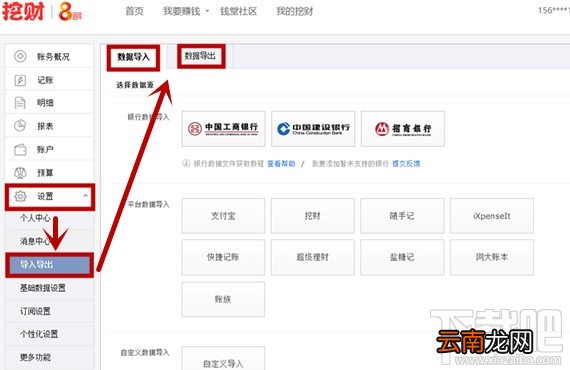
Task: Click the 明细 document icon
Action: 20,103
